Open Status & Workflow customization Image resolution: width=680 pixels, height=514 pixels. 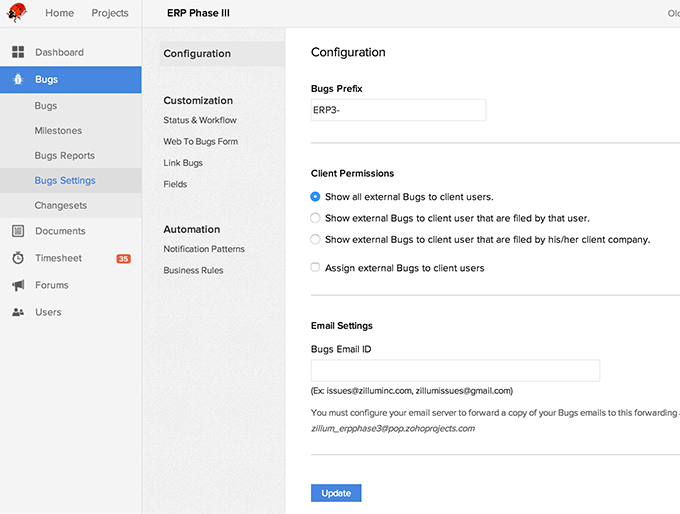[x=200, y=120]
